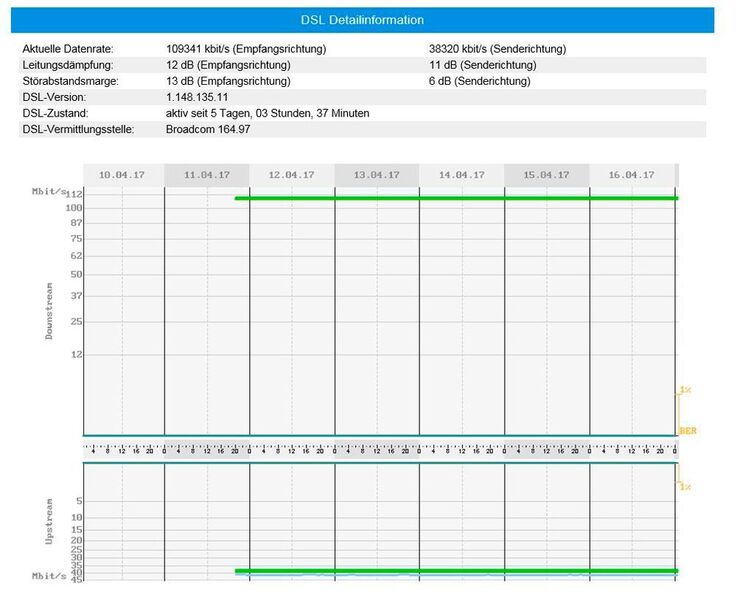Image resolution: width=737 pixels, height=600 pixels.
Task: Select the 'DSL-Zustand:' label
Action: click(55, 113)
